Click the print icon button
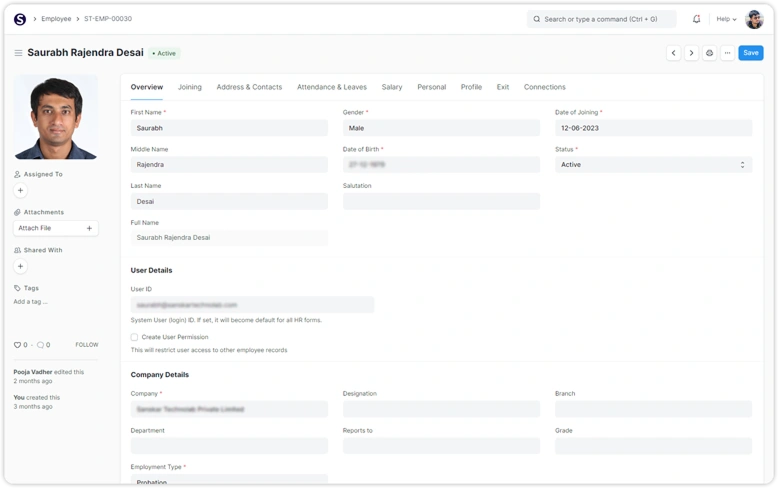 710,53
